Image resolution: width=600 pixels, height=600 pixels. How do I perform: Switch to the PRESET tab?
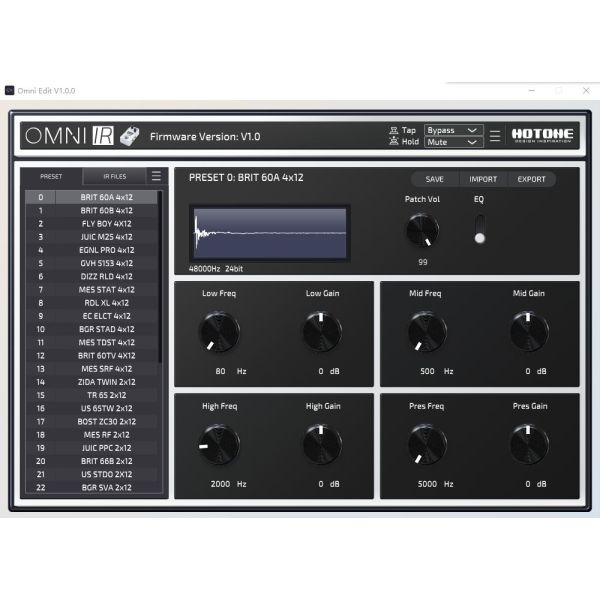tap(51, 176)
